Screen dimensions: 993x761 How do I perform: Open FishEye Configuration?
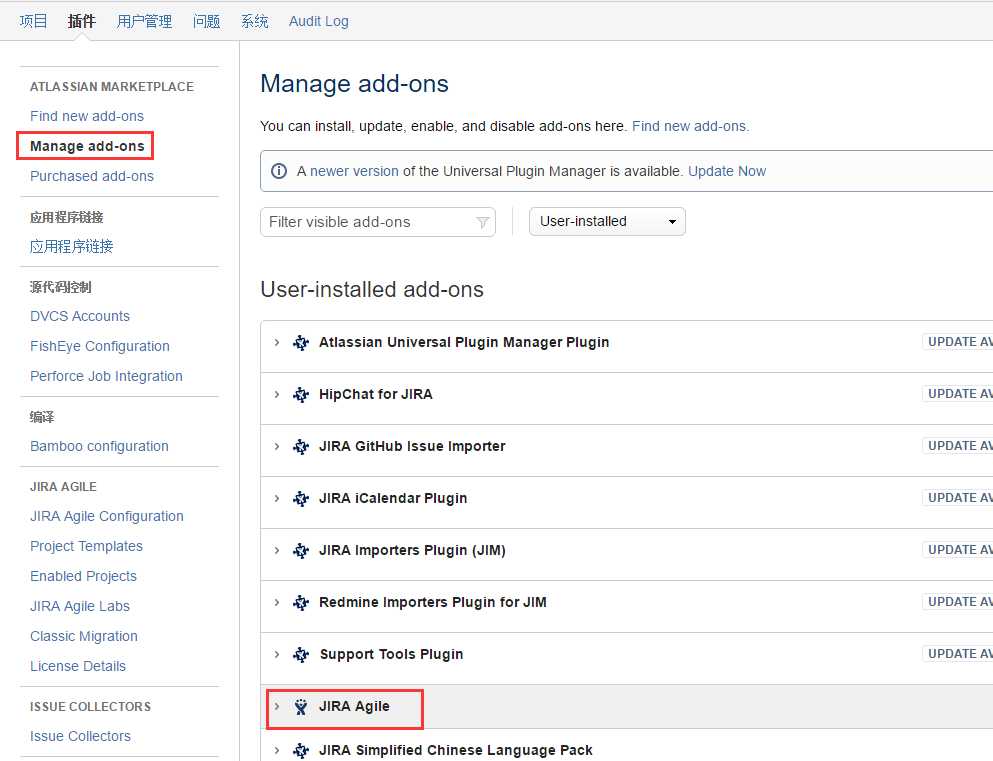[x=100, y=346]
